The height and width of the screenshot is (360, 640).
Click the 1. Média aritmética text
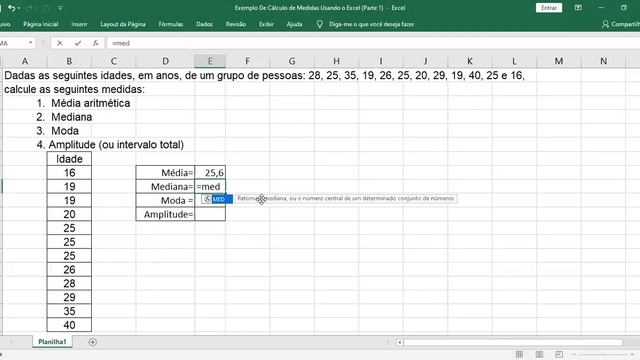pos(83,103)
